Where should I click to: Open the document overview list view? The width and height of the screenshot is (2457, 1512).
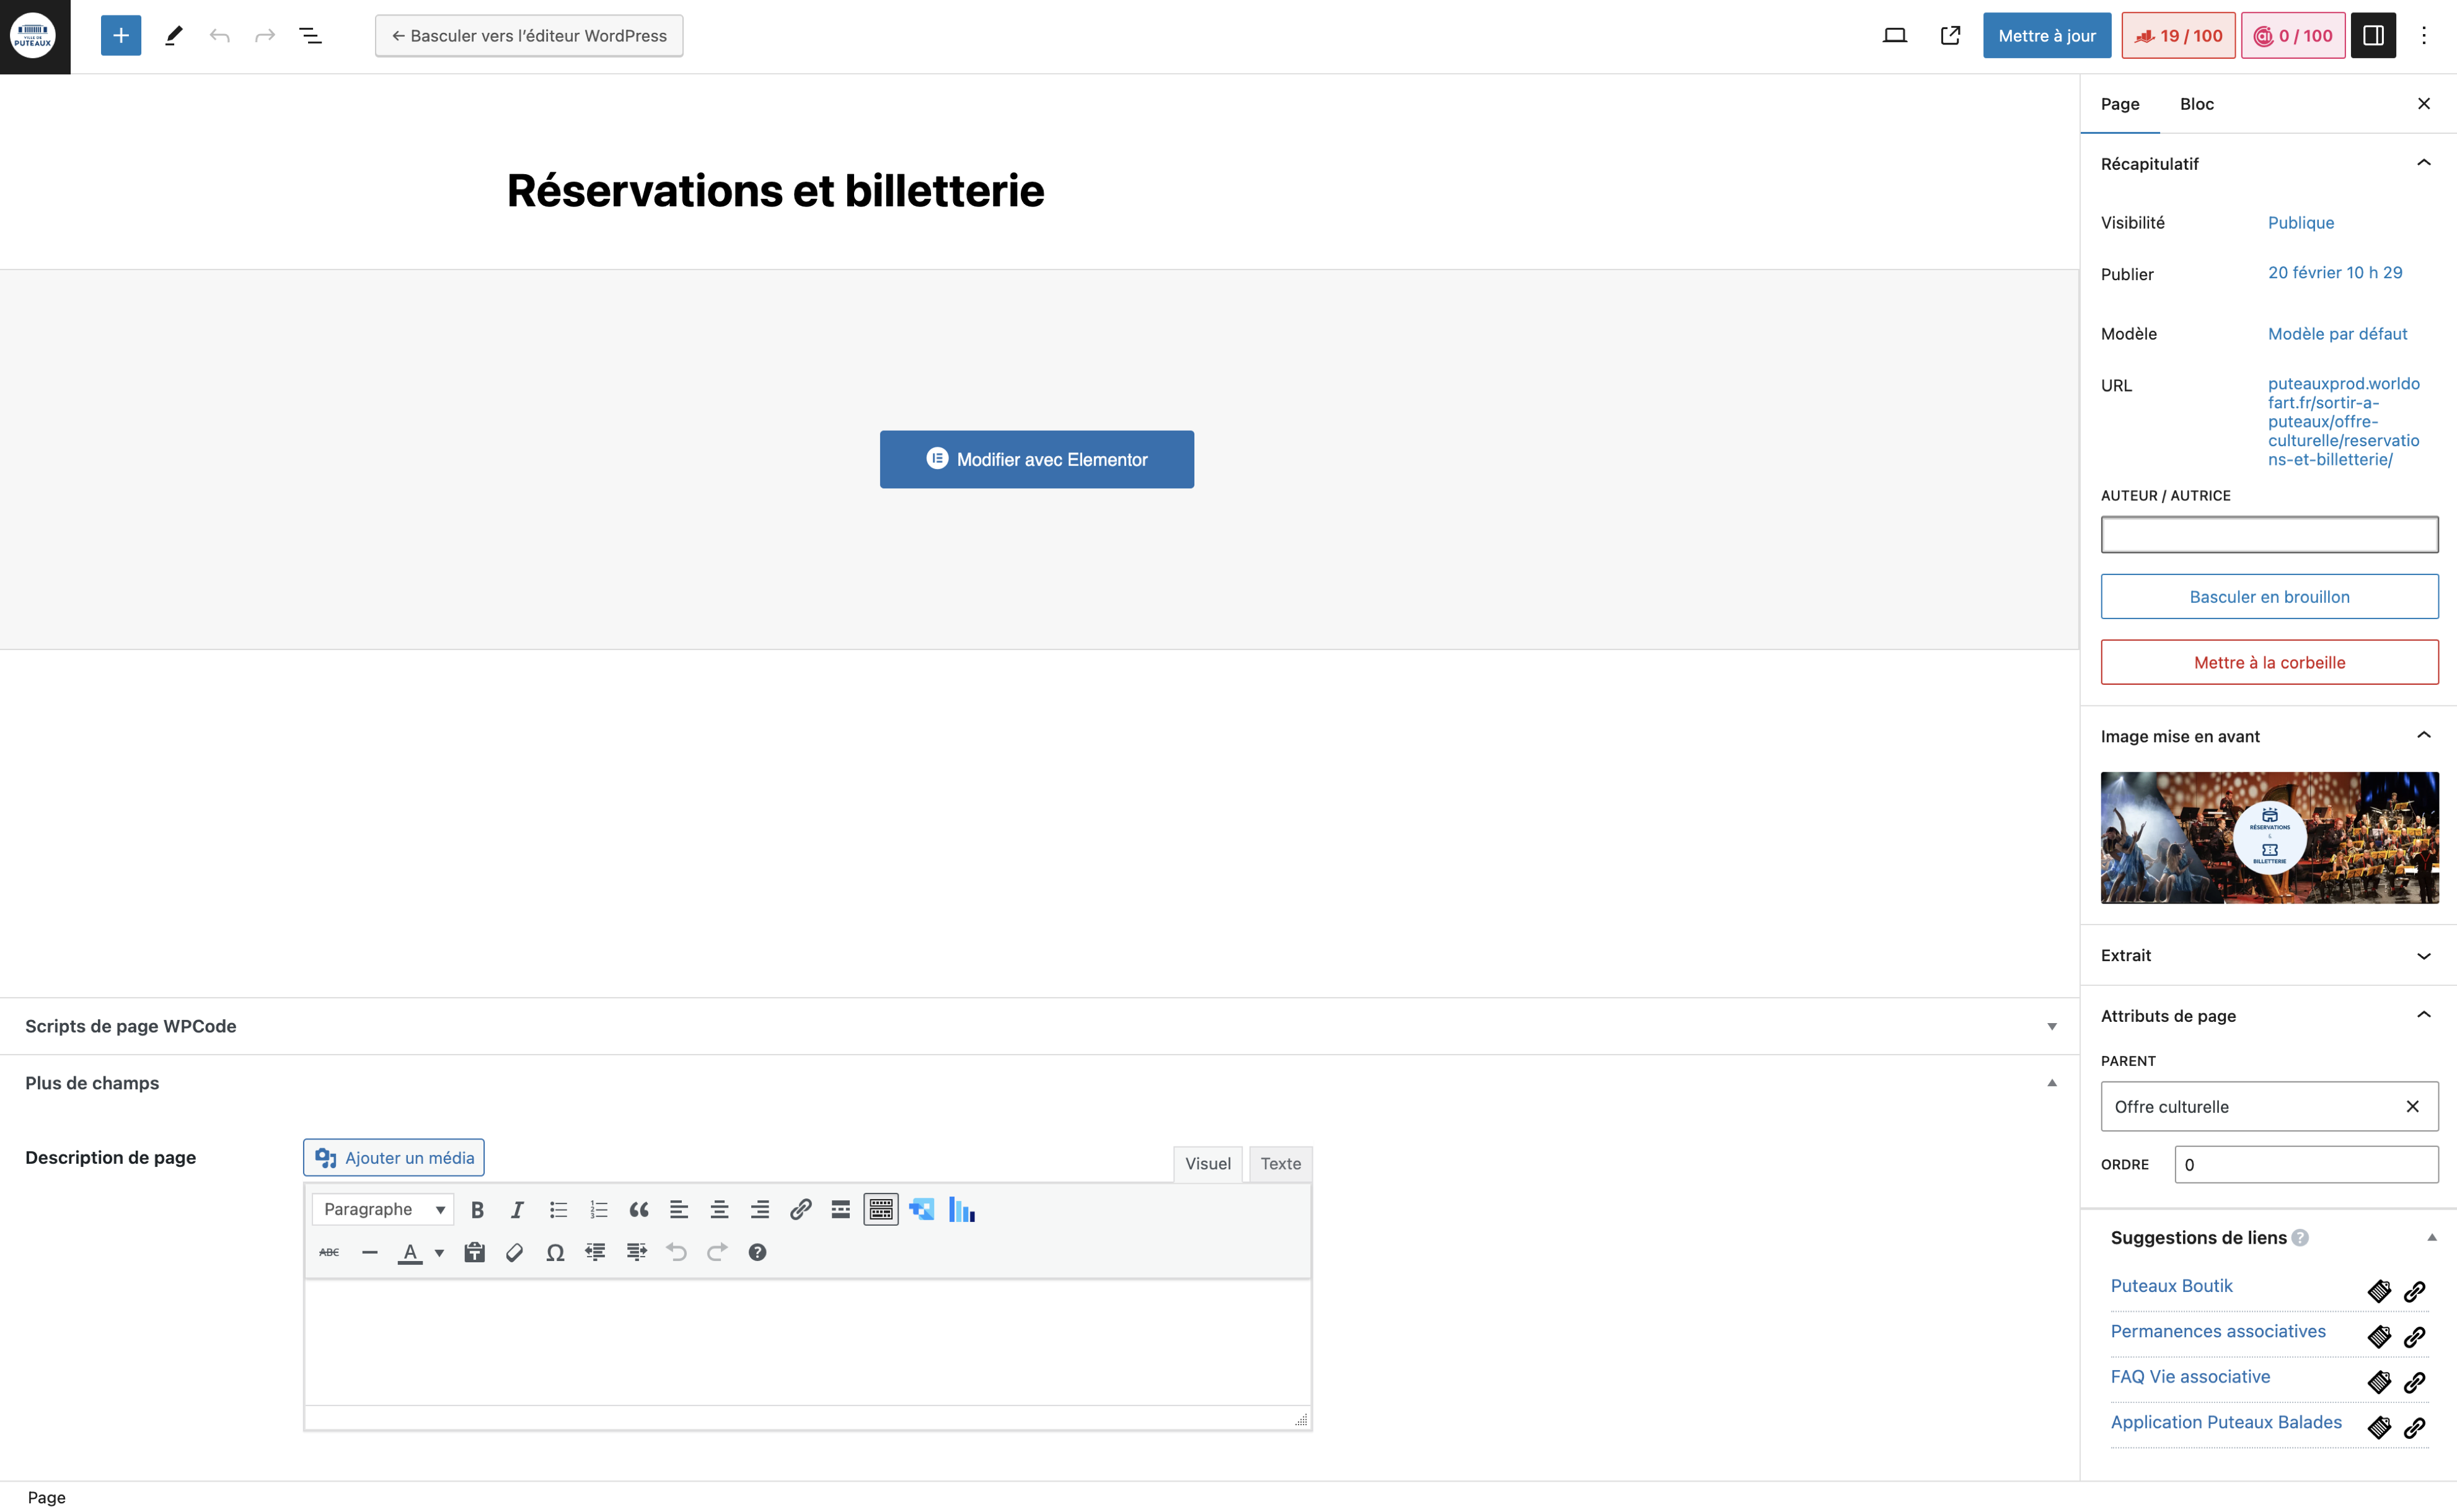310,36
